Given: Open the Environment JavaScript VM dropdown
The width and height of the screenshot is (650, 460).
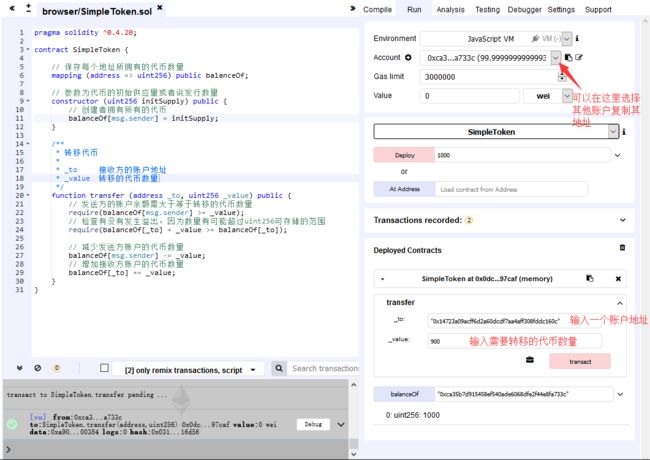Looking at the screenshot, I should [x=496, y=39].
